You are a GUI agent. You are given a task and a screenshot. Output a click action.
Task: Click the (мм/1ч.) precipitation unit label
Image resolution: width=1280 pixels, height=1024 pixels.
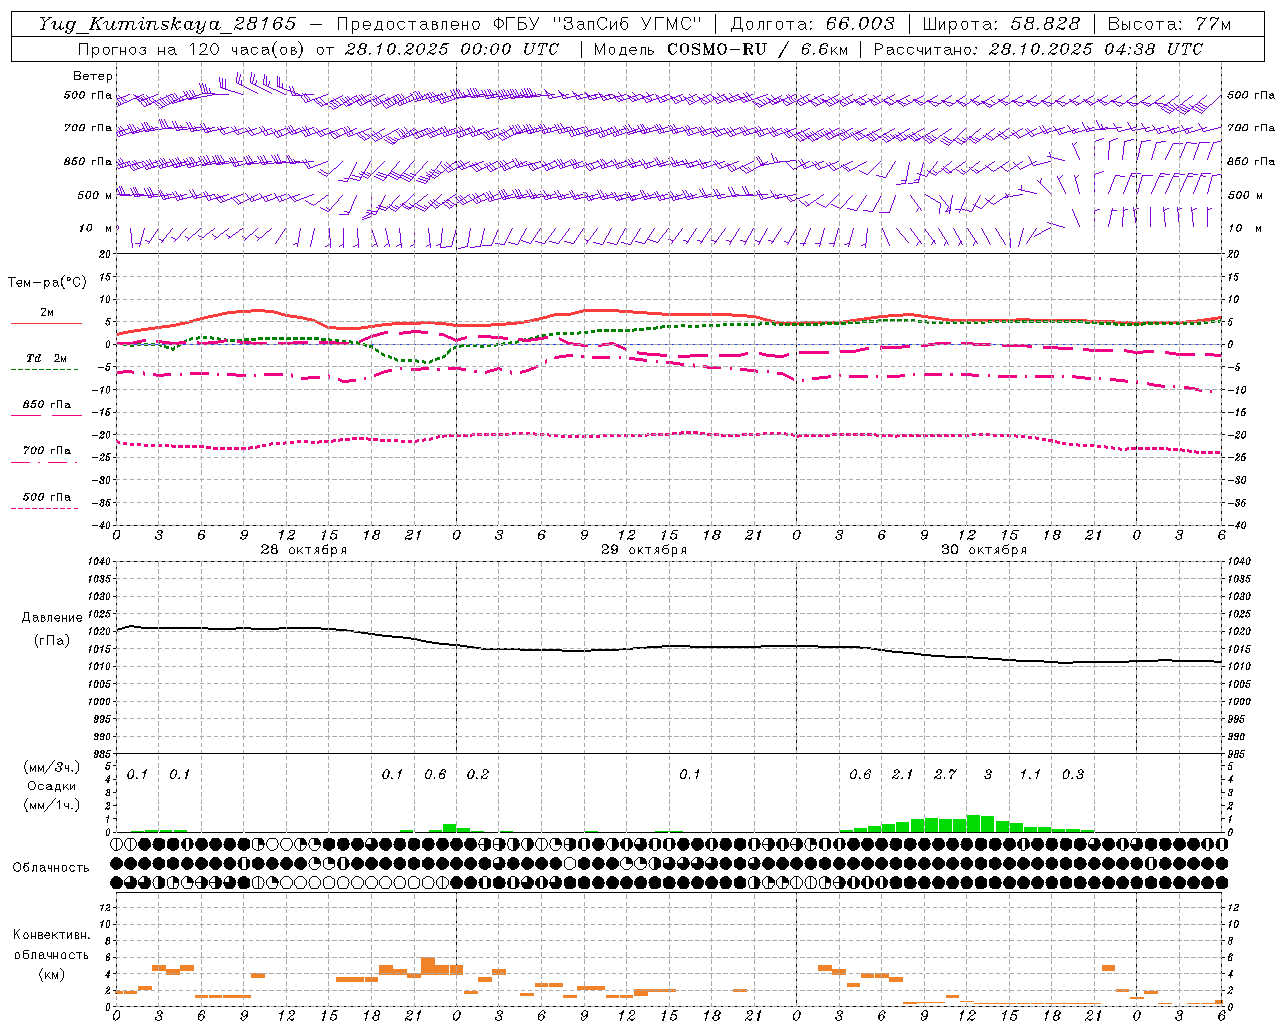point(52,806)
